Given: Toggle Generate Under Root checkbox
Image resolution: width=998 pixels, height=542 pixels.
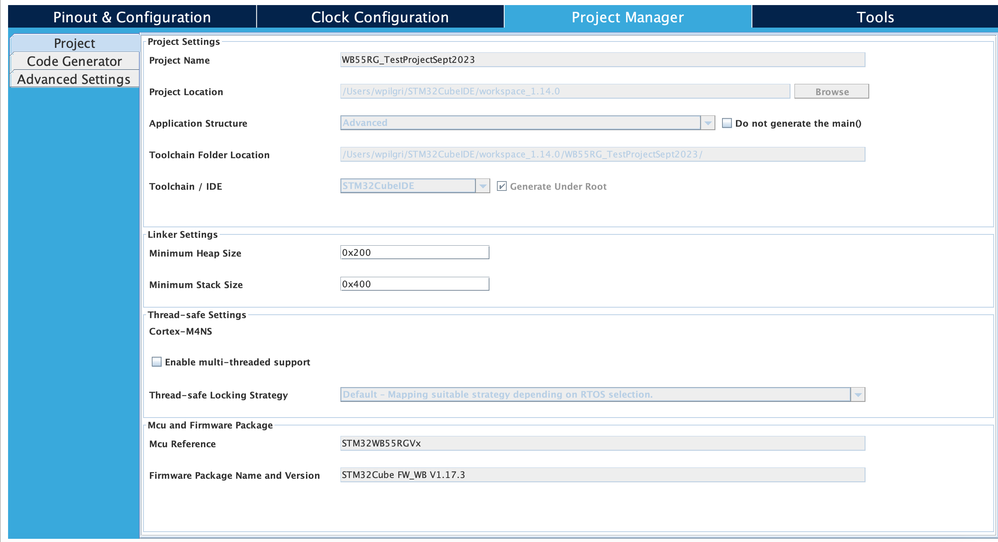Looking at the screenshot, I should 502,186.
